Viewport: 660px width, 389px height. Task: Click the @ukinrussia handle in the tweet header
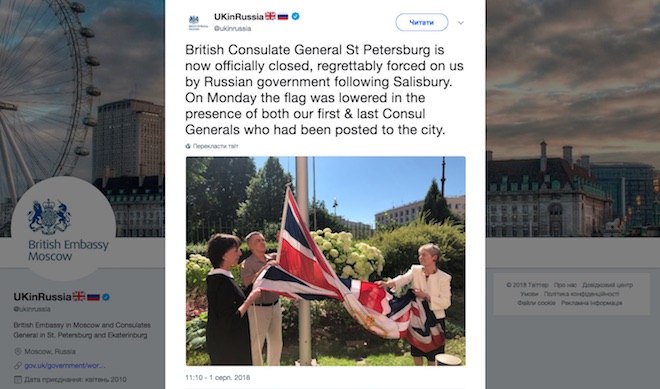(x=232, y=29)
